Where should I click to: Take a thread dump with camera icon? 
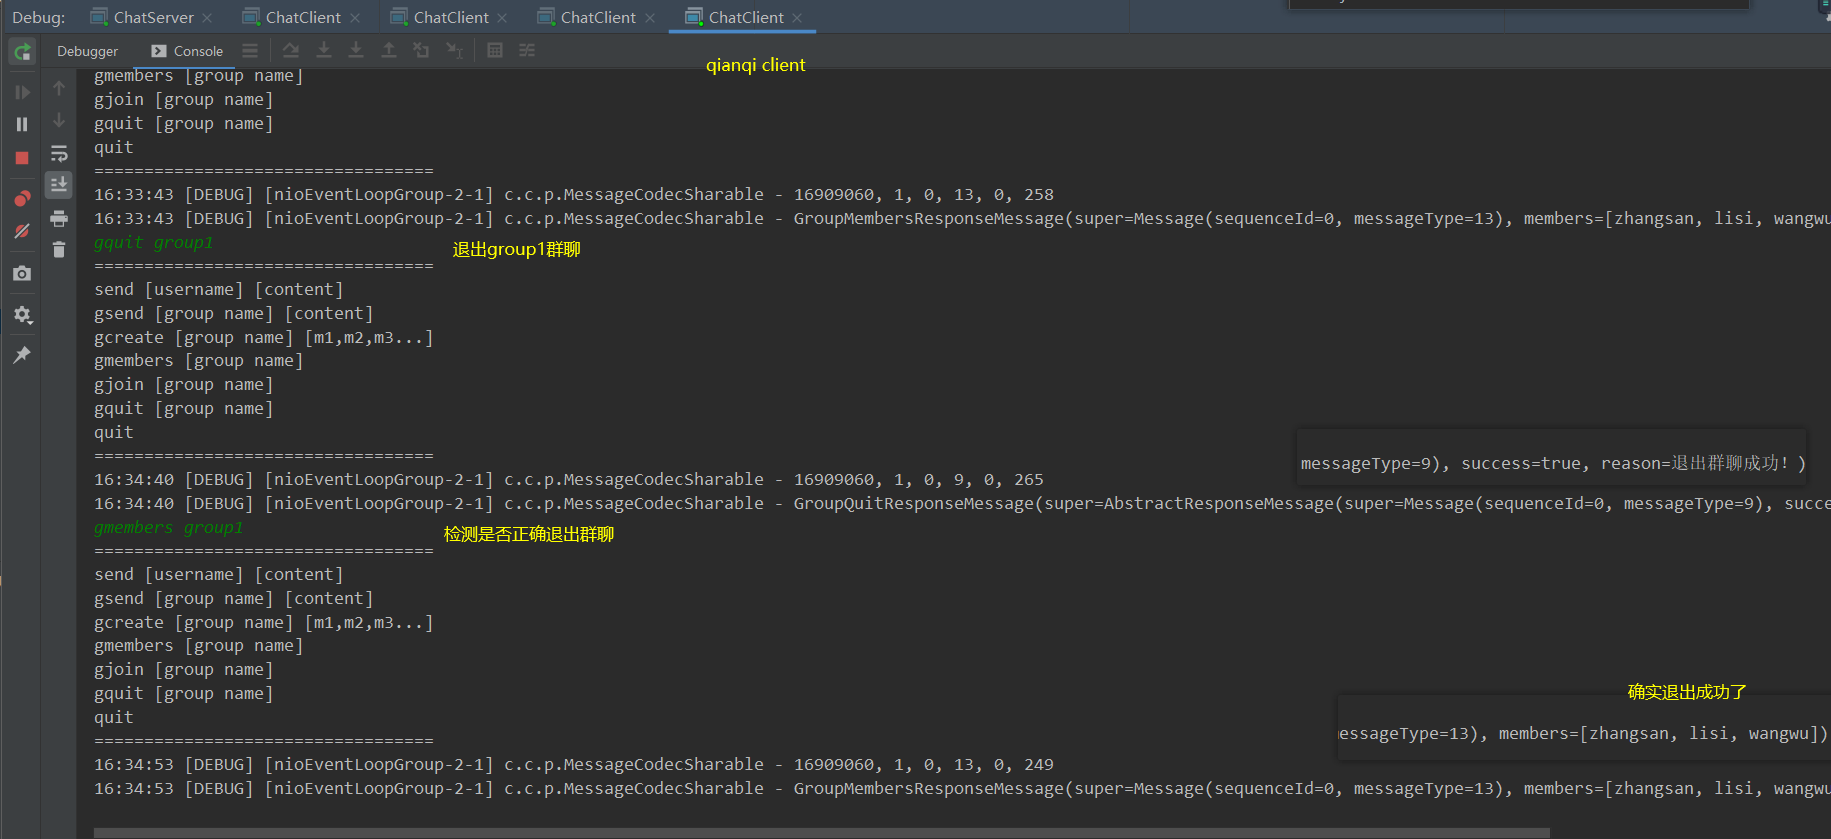pyautogui.click(x=22, y=273)
